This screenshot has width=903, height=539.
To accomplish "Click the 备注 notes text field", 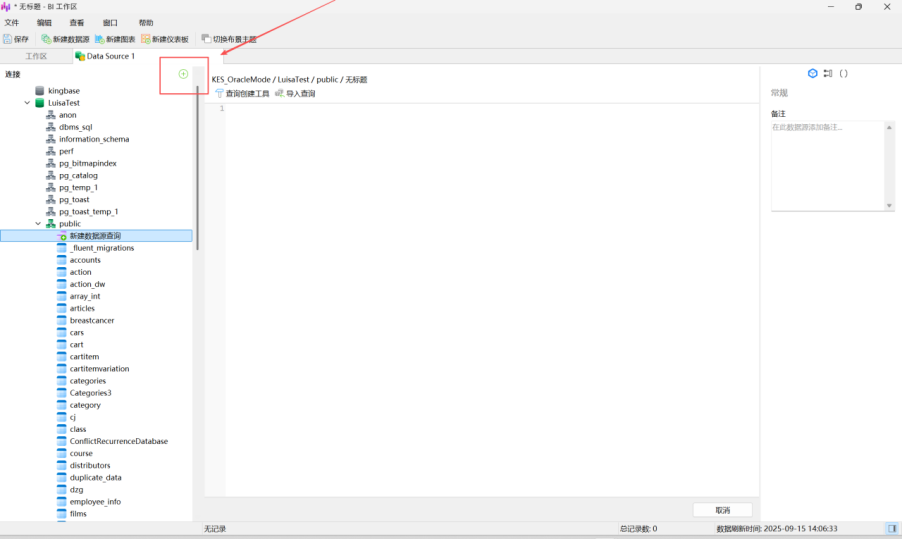I will pyautogui.click(x=830, y=165).
